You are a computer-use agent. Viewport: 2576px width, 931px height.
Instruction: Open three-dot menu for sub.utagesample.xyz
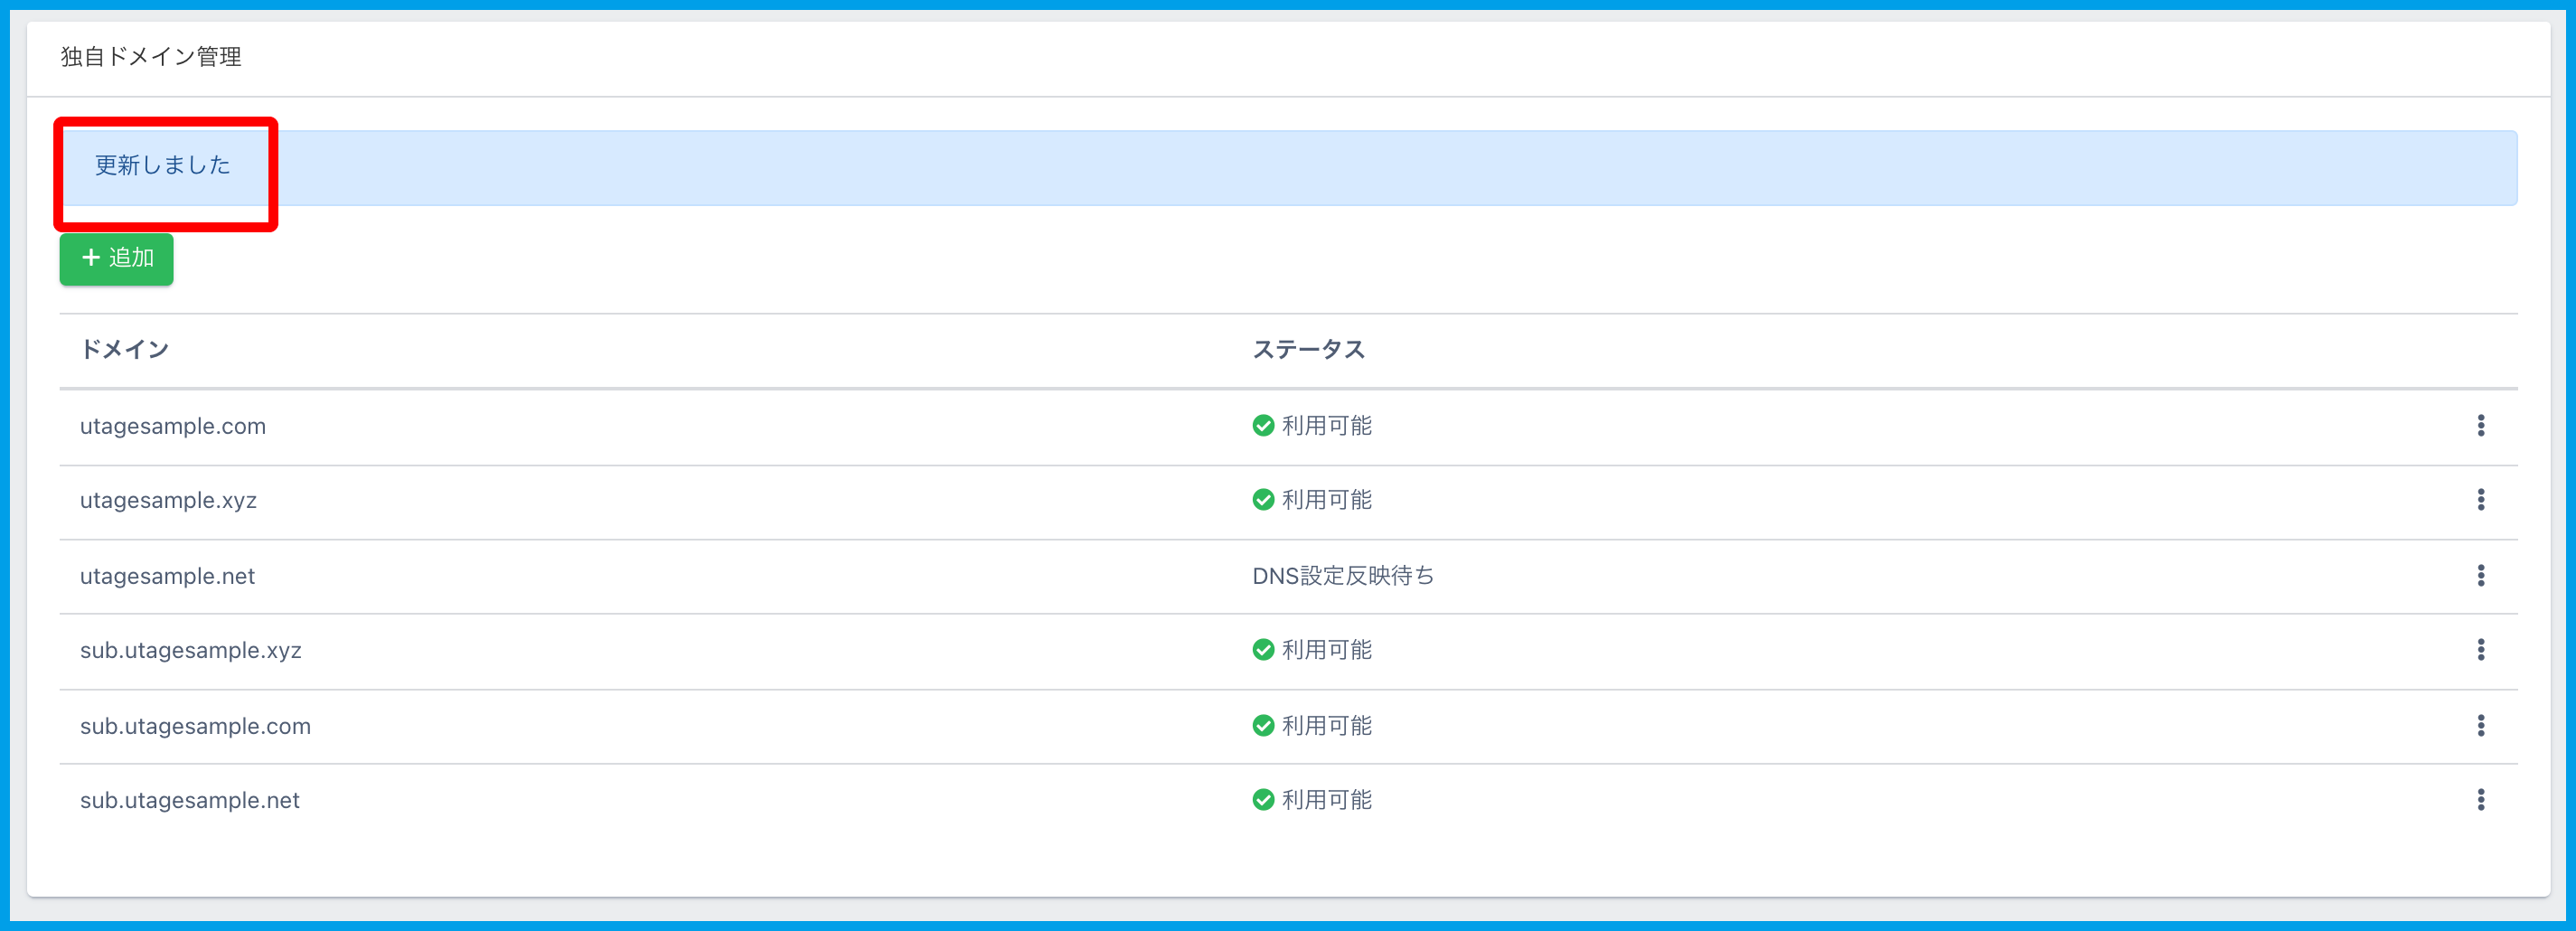point(2480,650)
